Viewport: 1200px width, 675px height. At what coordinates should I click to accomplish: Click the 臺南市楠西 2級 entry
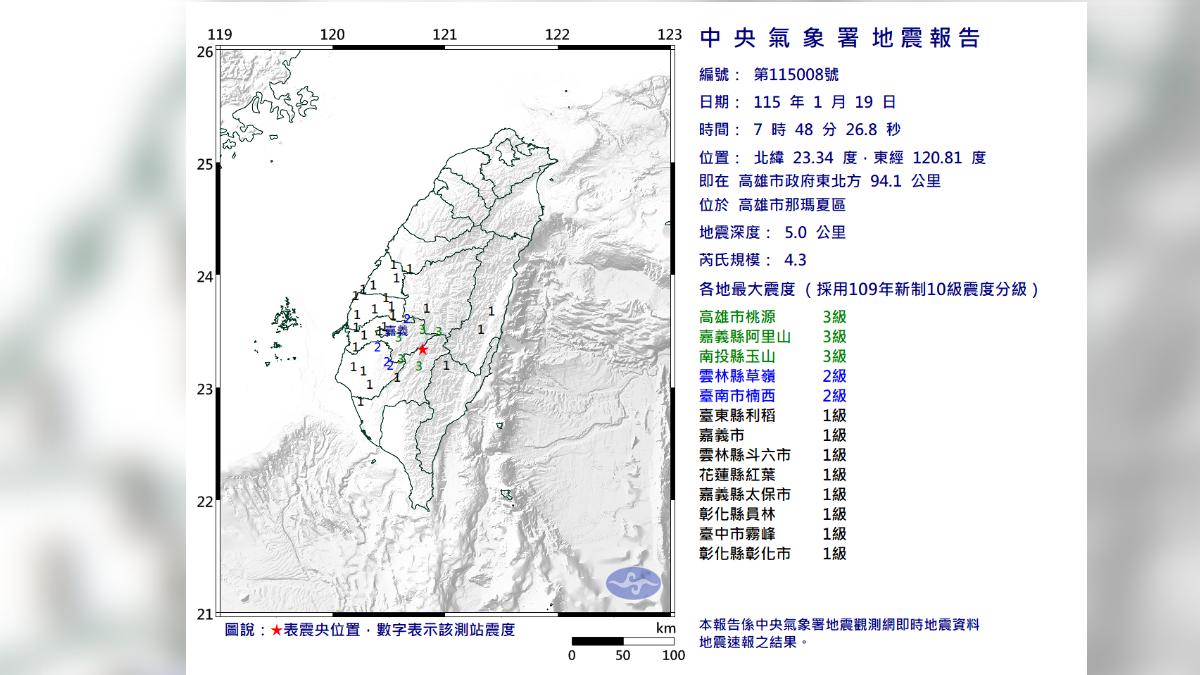click(773, 396)
